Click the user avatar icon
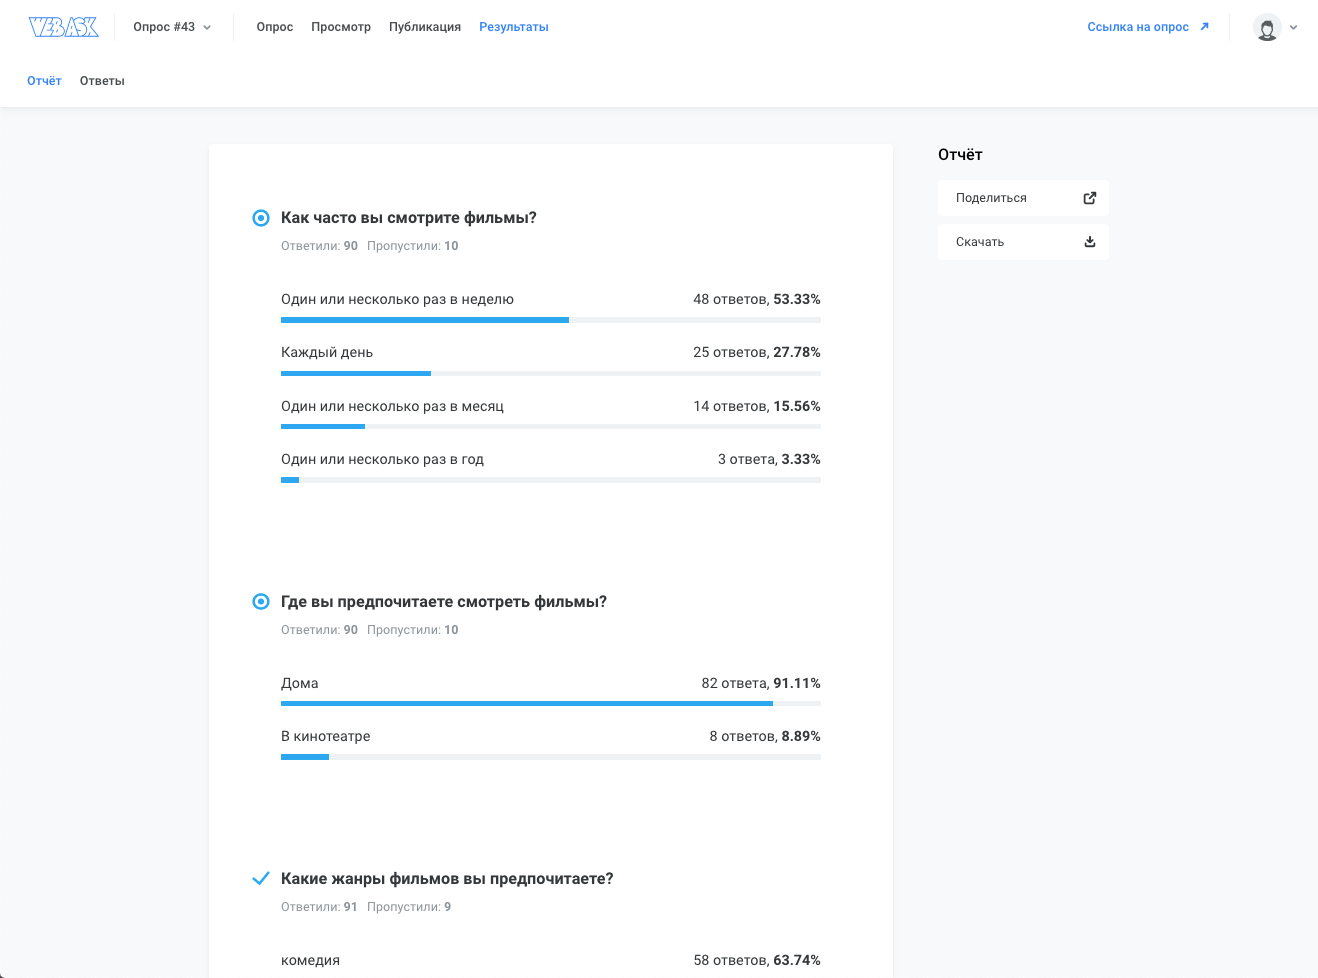Image resolution: width=1318 pixels, height=978 pixels. [x=1267, y=28]
